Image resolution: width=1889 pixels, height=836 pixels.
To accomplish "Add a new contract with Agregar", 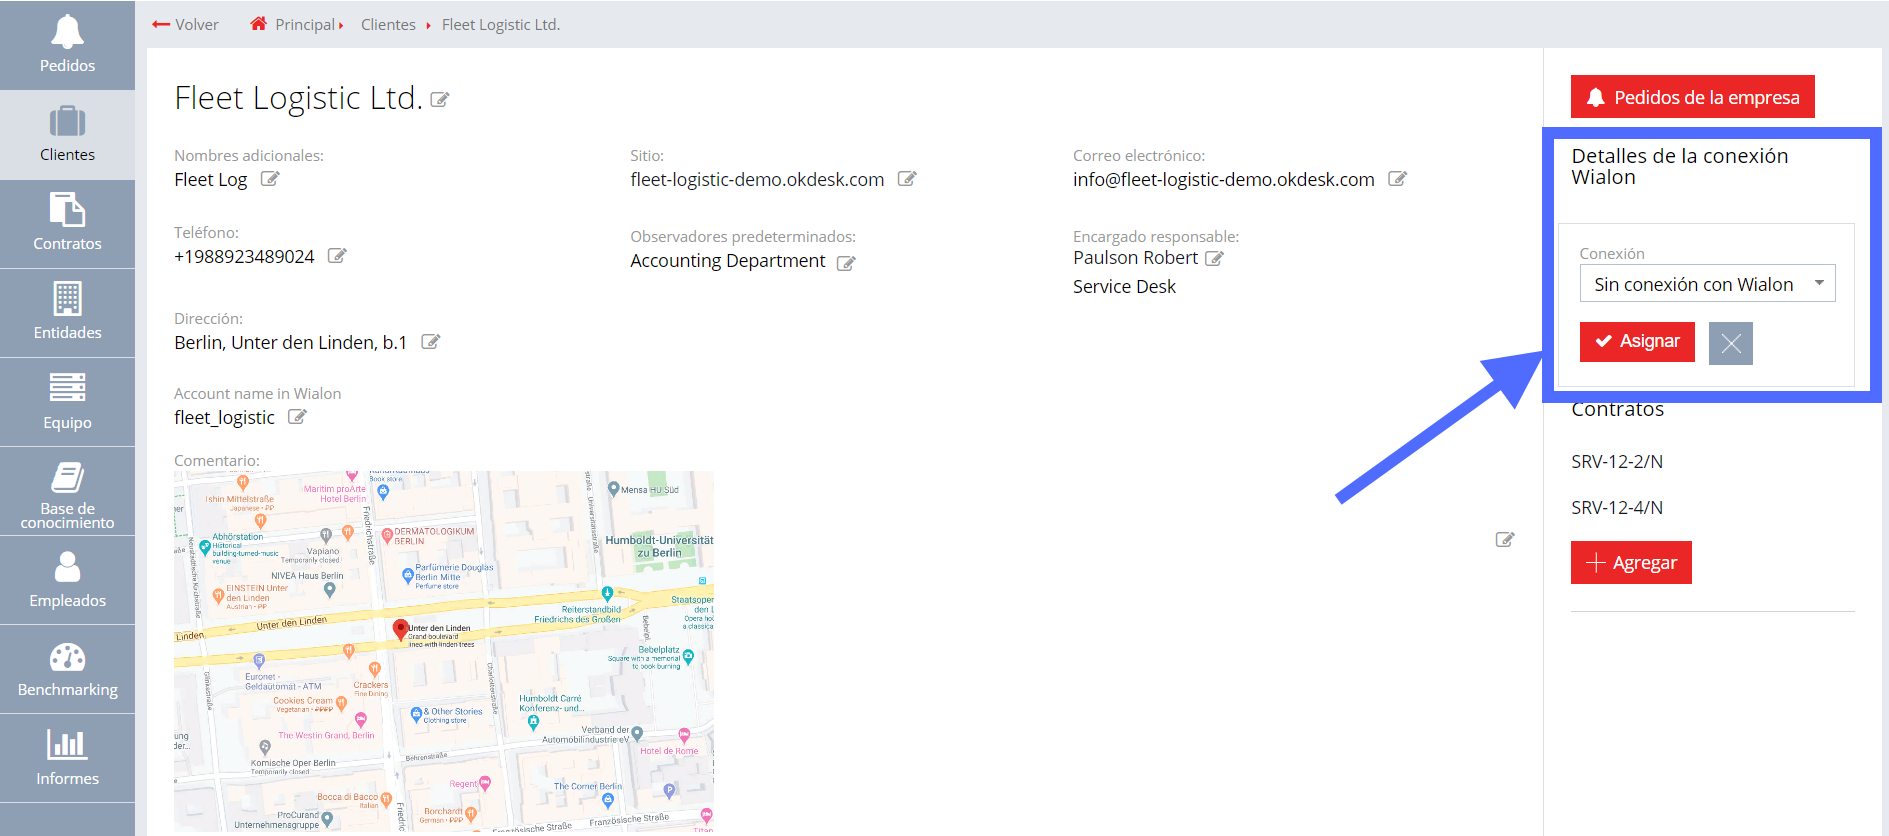I will point(1631,562).
